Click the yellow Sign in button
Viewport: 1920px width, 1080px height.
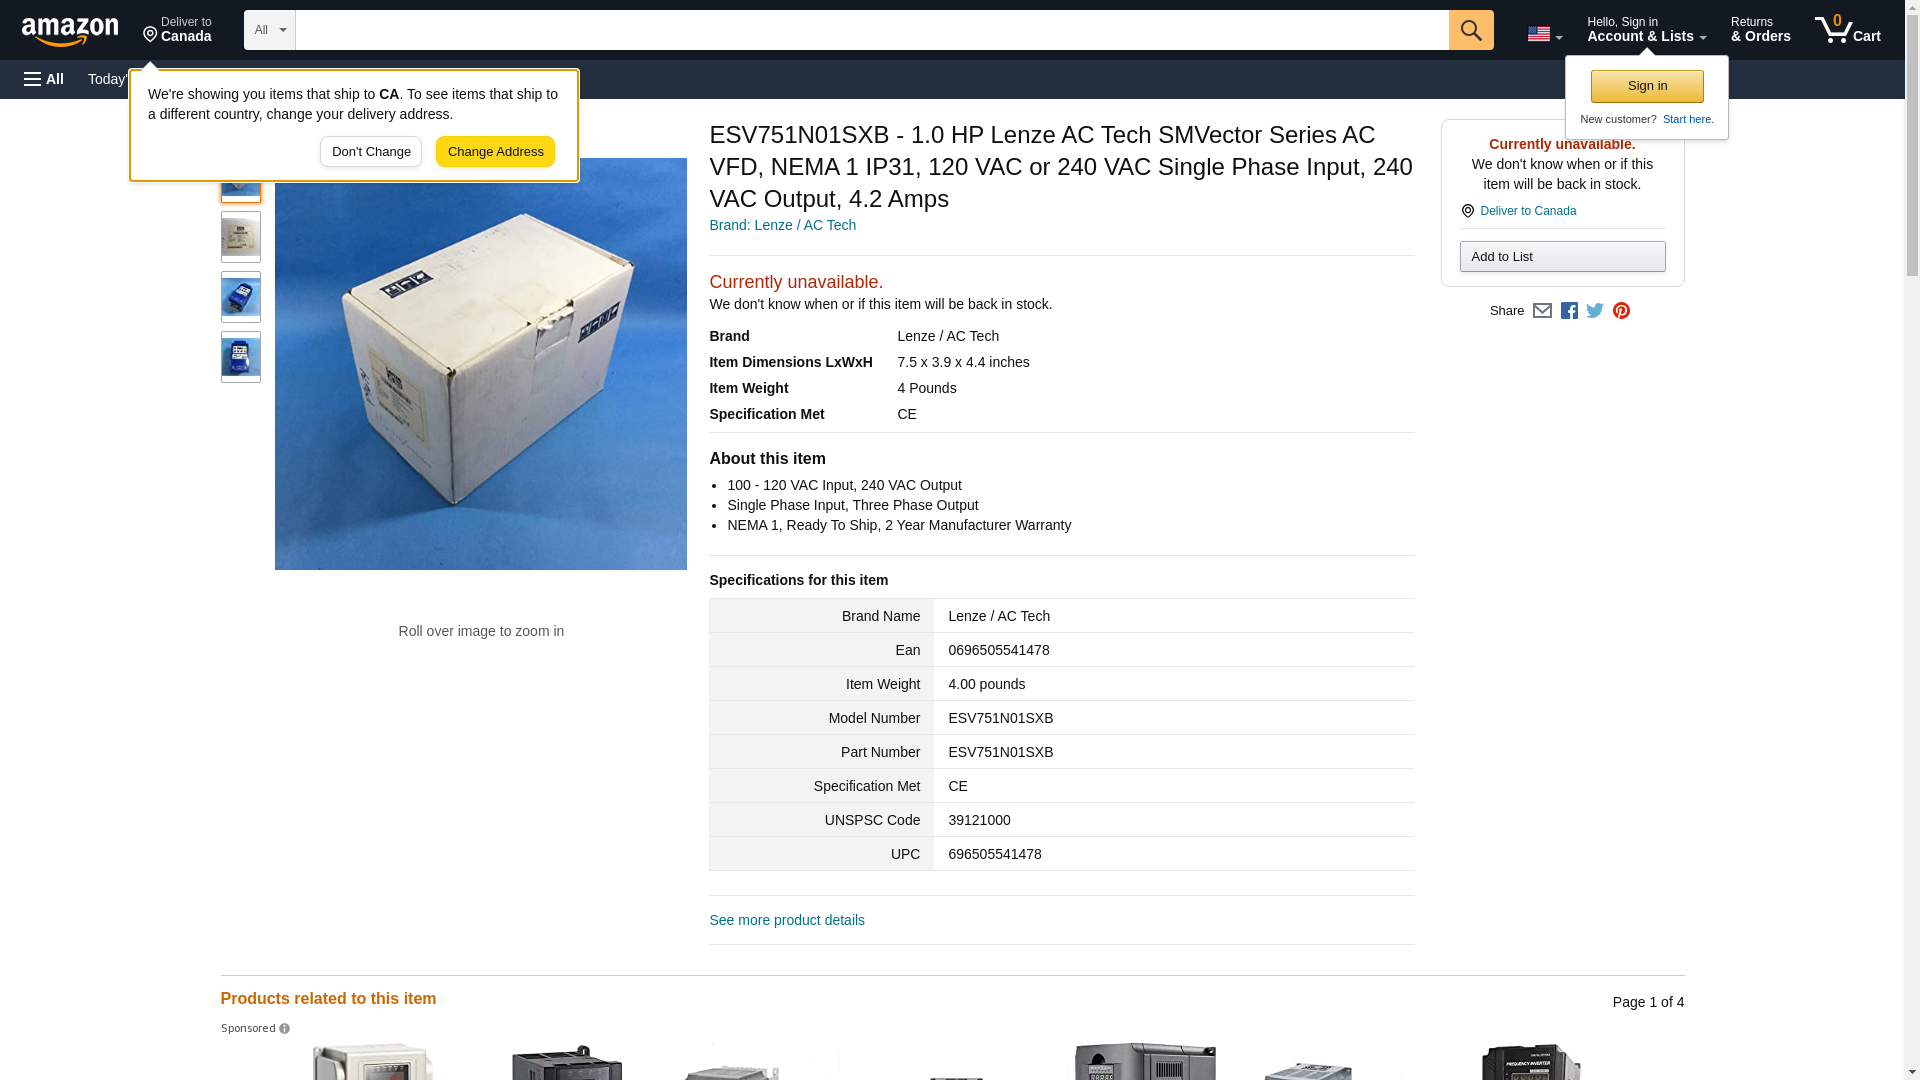[x=1647, y=86]
